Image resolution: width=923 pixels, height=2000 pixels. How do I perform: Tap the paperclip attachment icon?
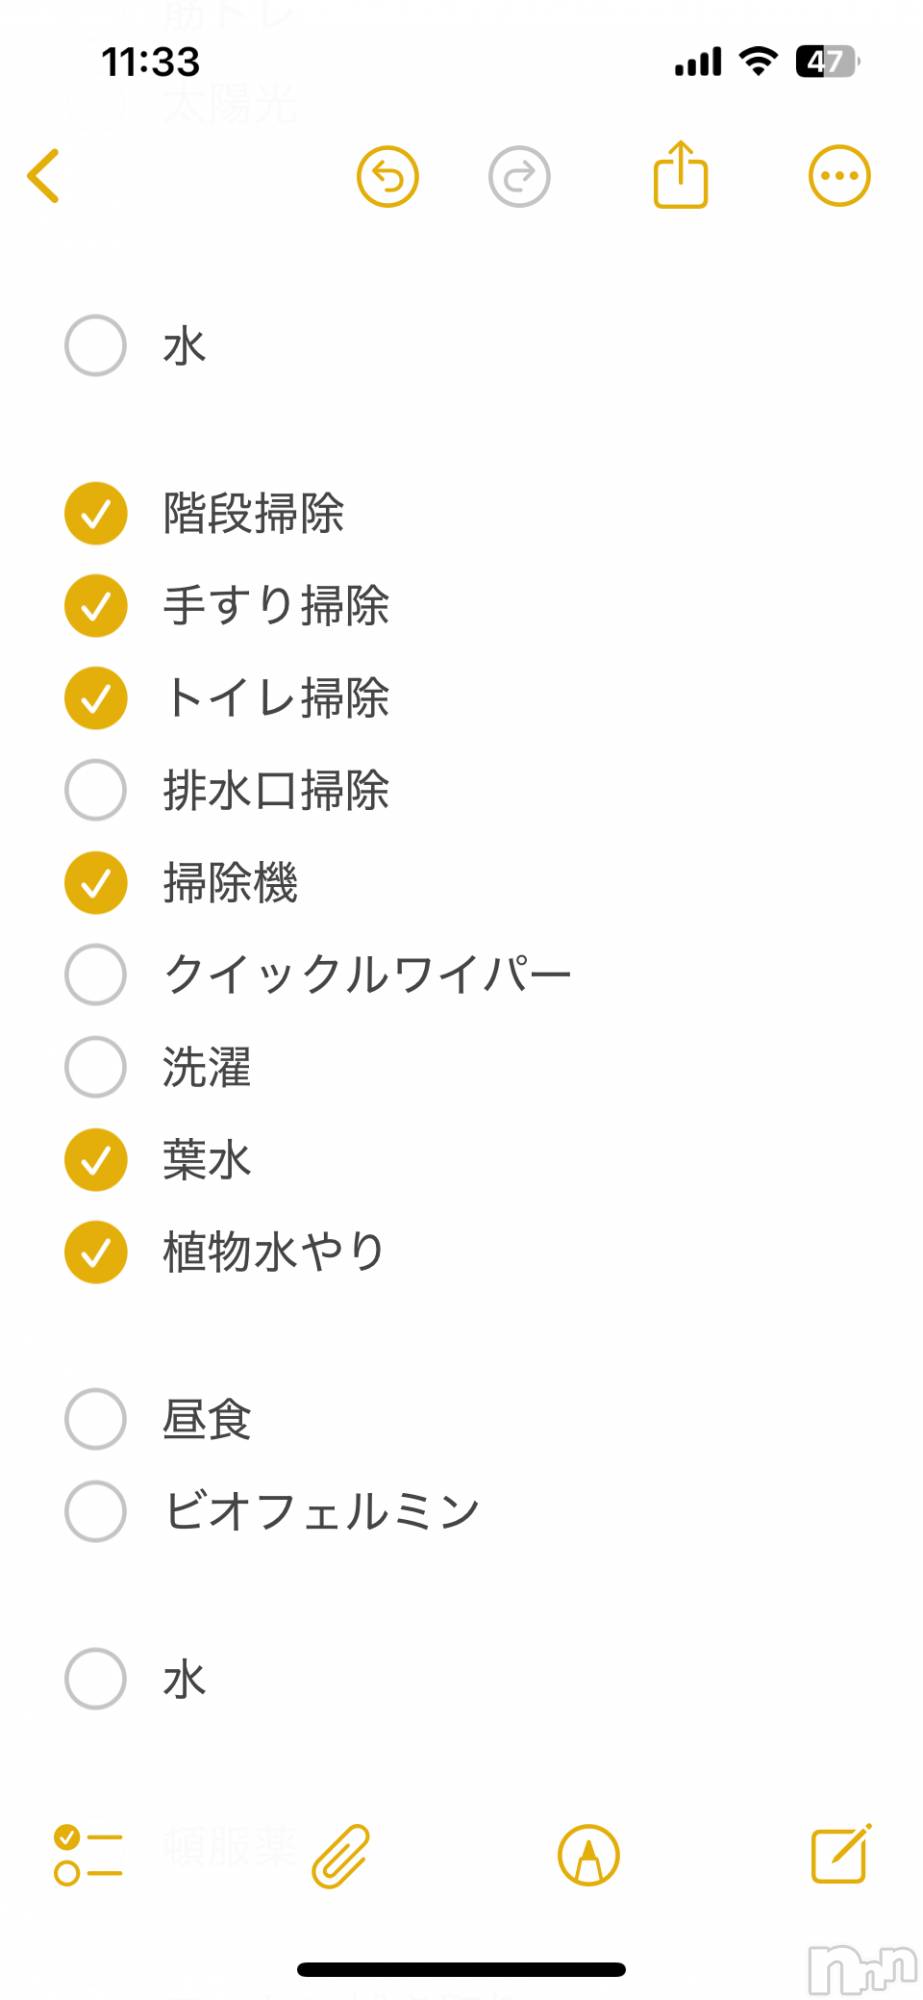[341, 1856]
